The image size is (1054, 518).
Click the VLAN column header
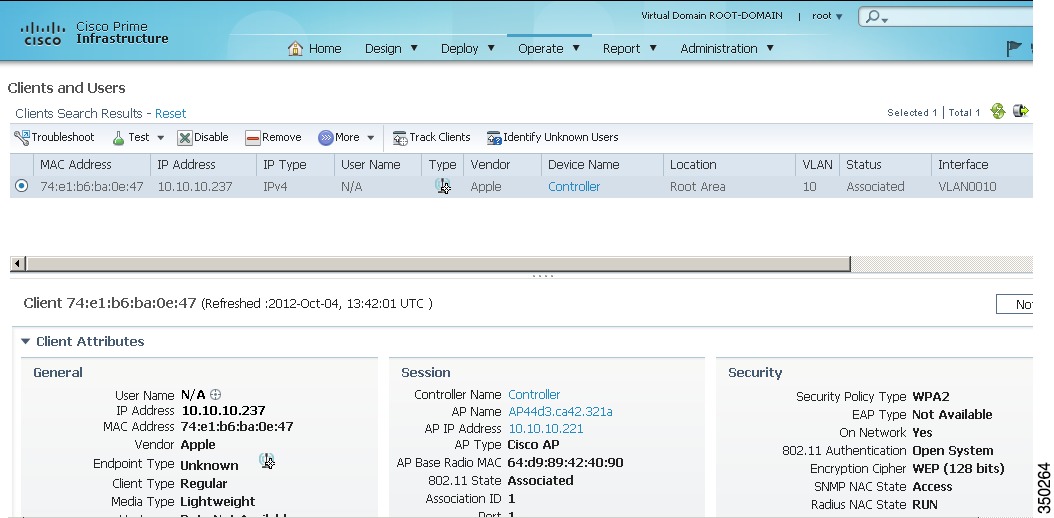point(817,165)
